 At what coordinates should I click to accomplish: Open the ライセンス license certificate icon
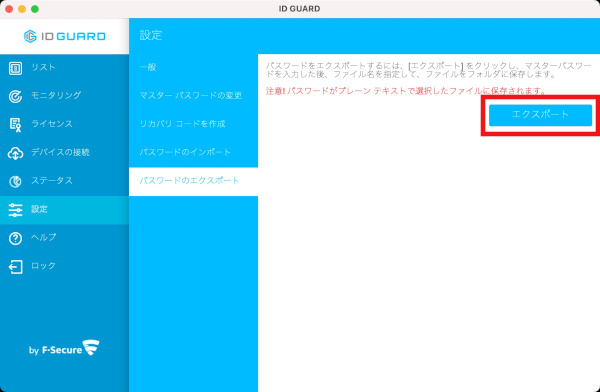click(15, 124)
